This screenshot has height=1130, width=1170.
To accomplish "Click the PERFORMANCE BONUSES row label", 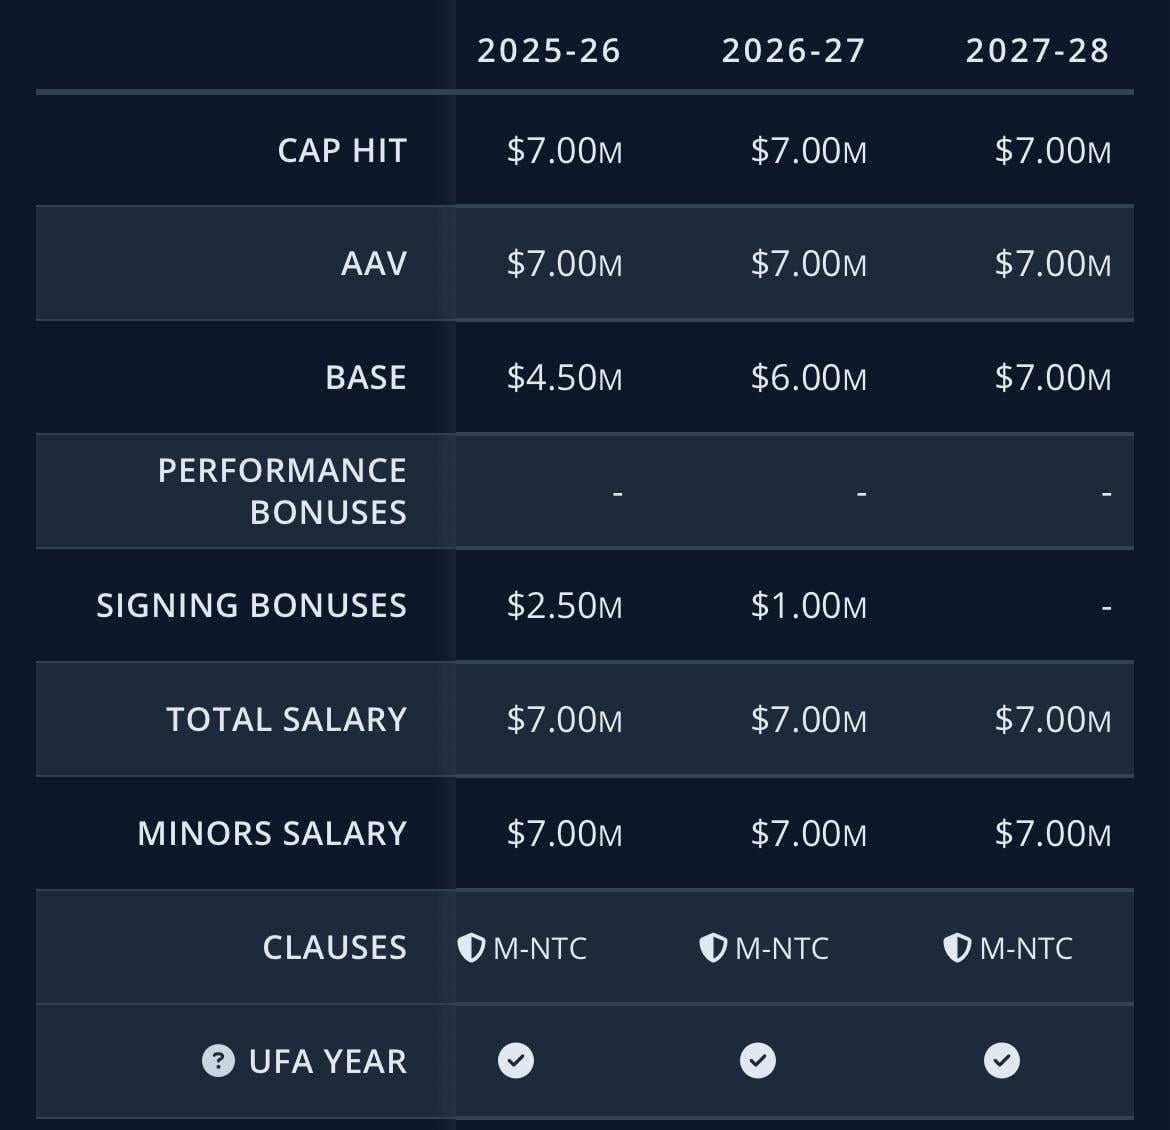I will coord(282,491).
